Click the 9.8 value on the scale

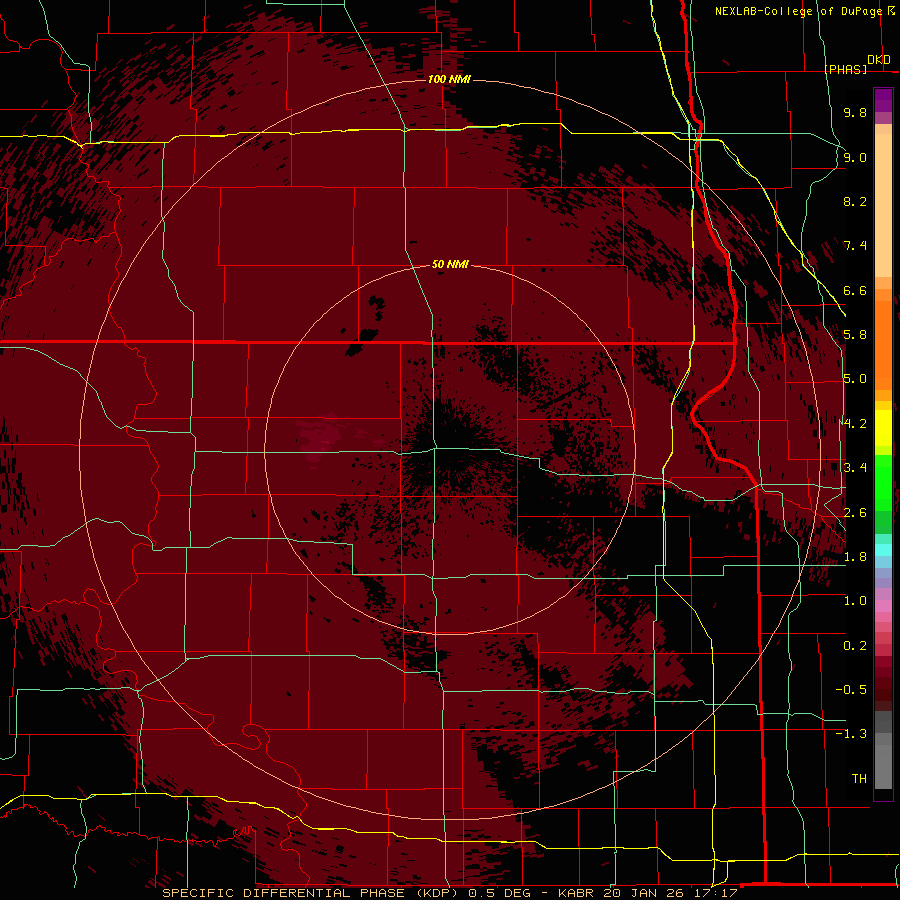pyautogui.click(x=855, y=112)
